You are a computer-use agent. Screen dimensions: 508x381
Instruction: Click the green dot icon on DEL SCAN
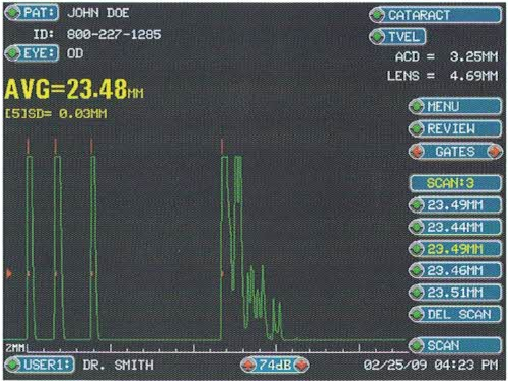tap(417, 315)
